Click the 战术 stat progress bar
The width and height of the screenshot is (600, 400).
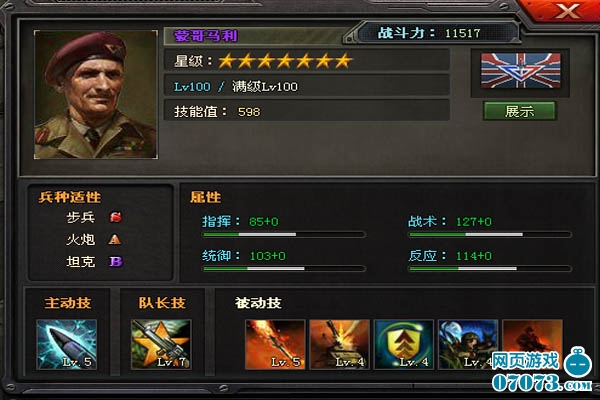tap(490, 234)
